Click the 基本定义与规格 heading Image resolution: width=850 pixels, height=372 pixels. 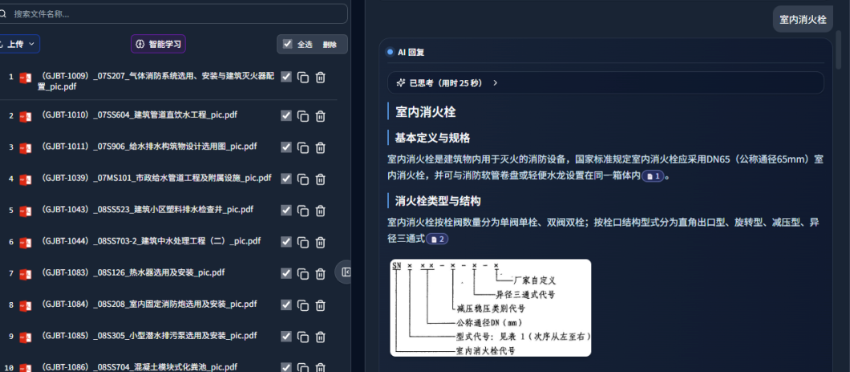[x=432, y=138]
